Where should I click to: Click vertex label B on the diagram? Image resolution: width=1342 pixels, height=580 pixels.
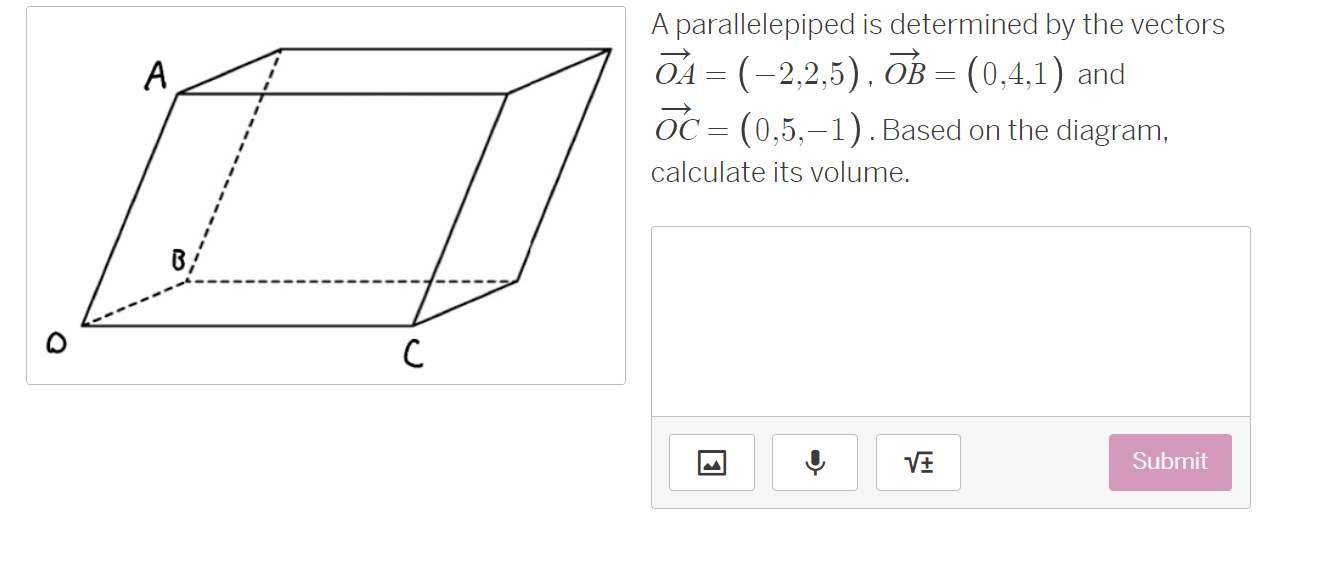tap(177, 260)
